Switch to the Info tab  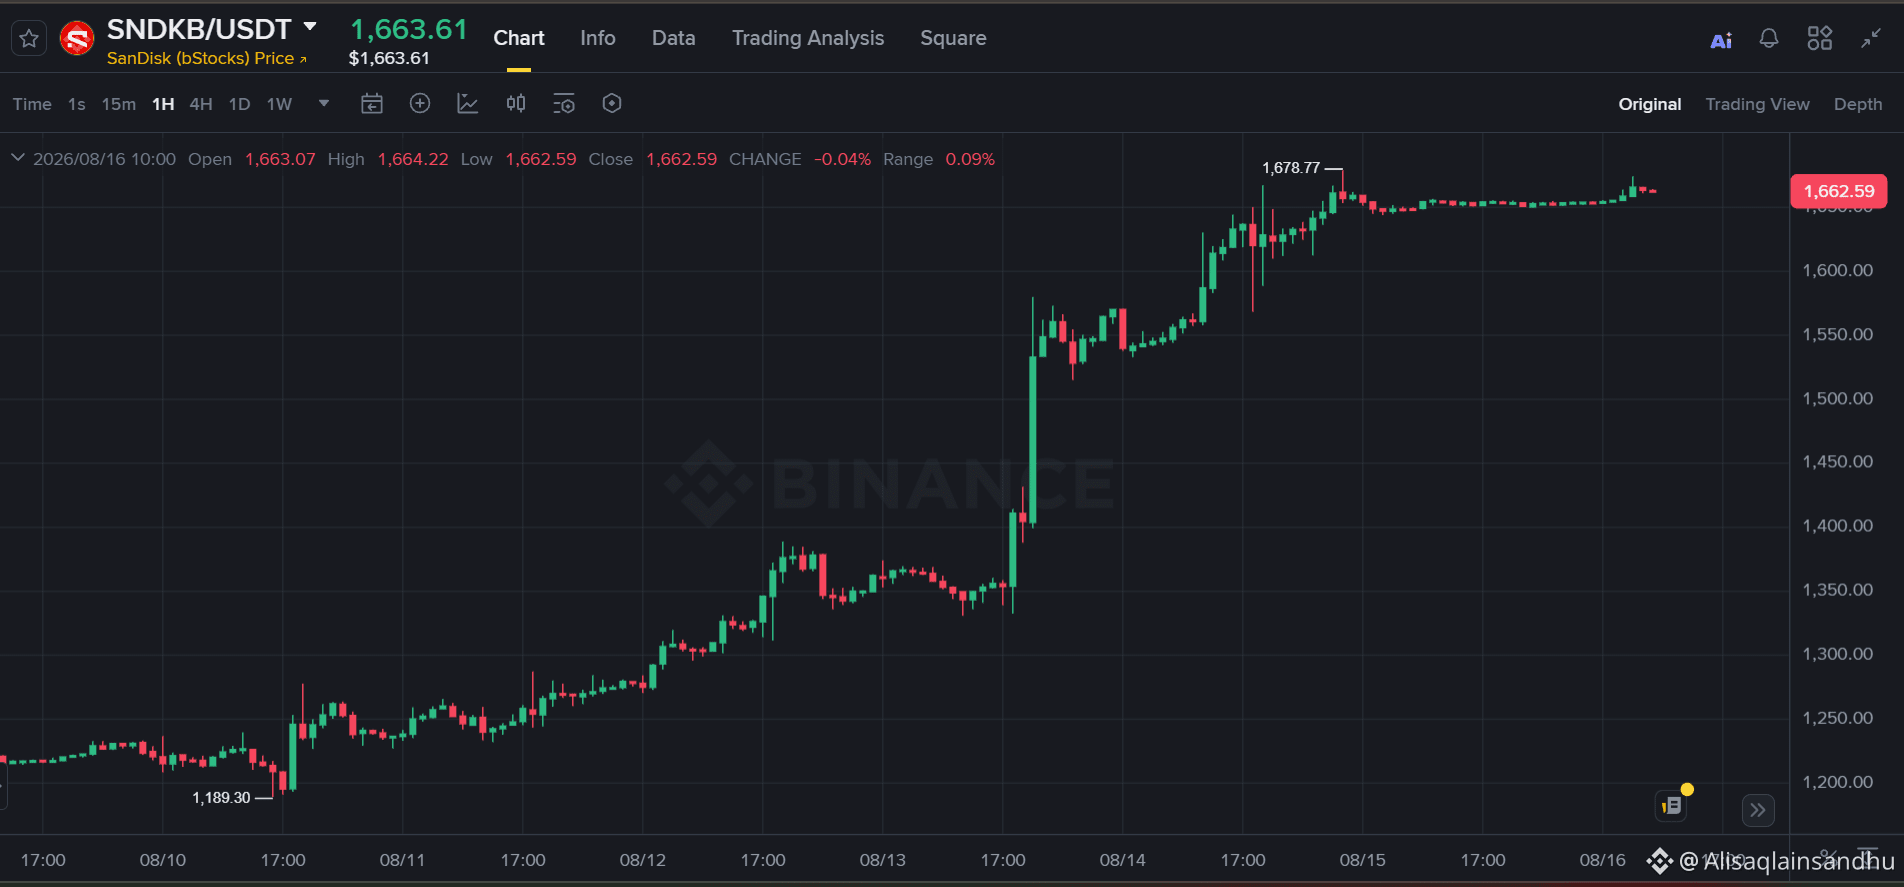point(598,38)
